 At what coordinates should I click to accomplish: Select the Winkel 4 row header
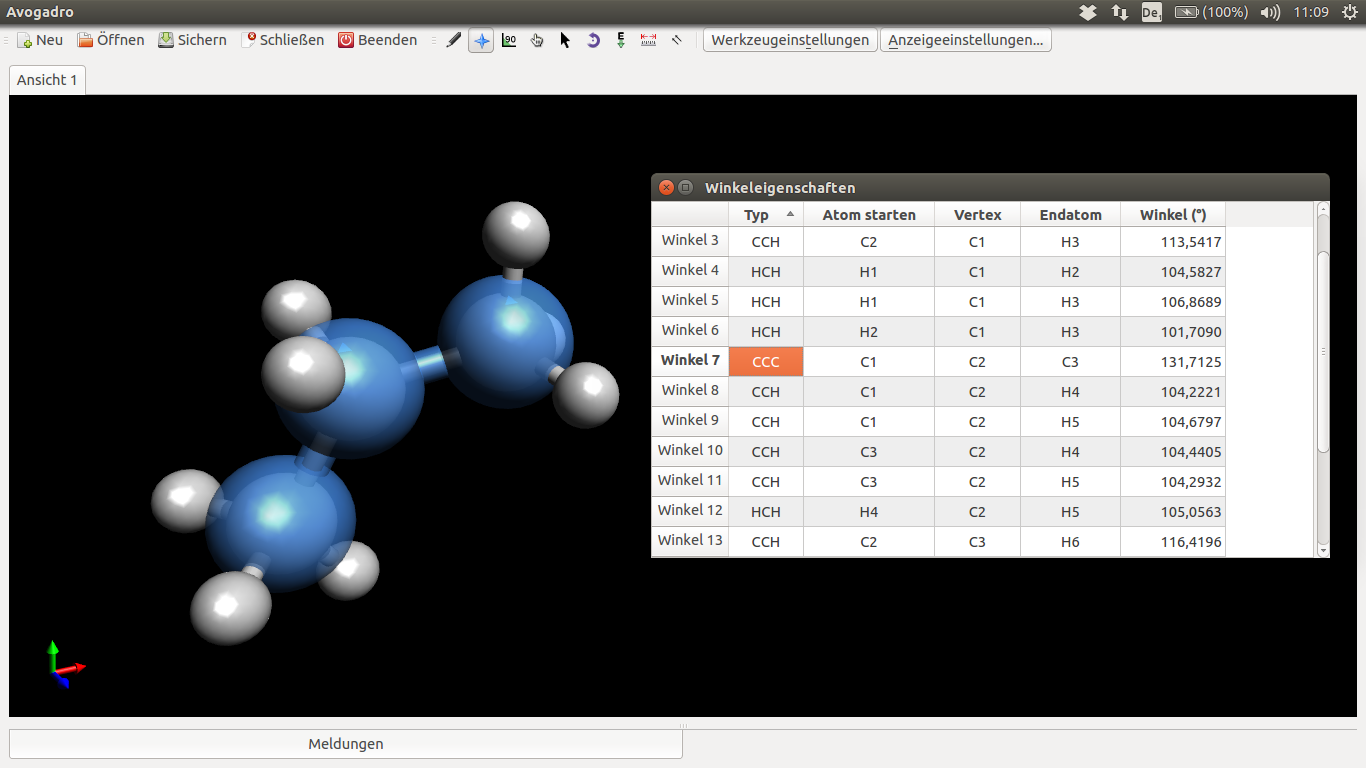click(690, 271)
